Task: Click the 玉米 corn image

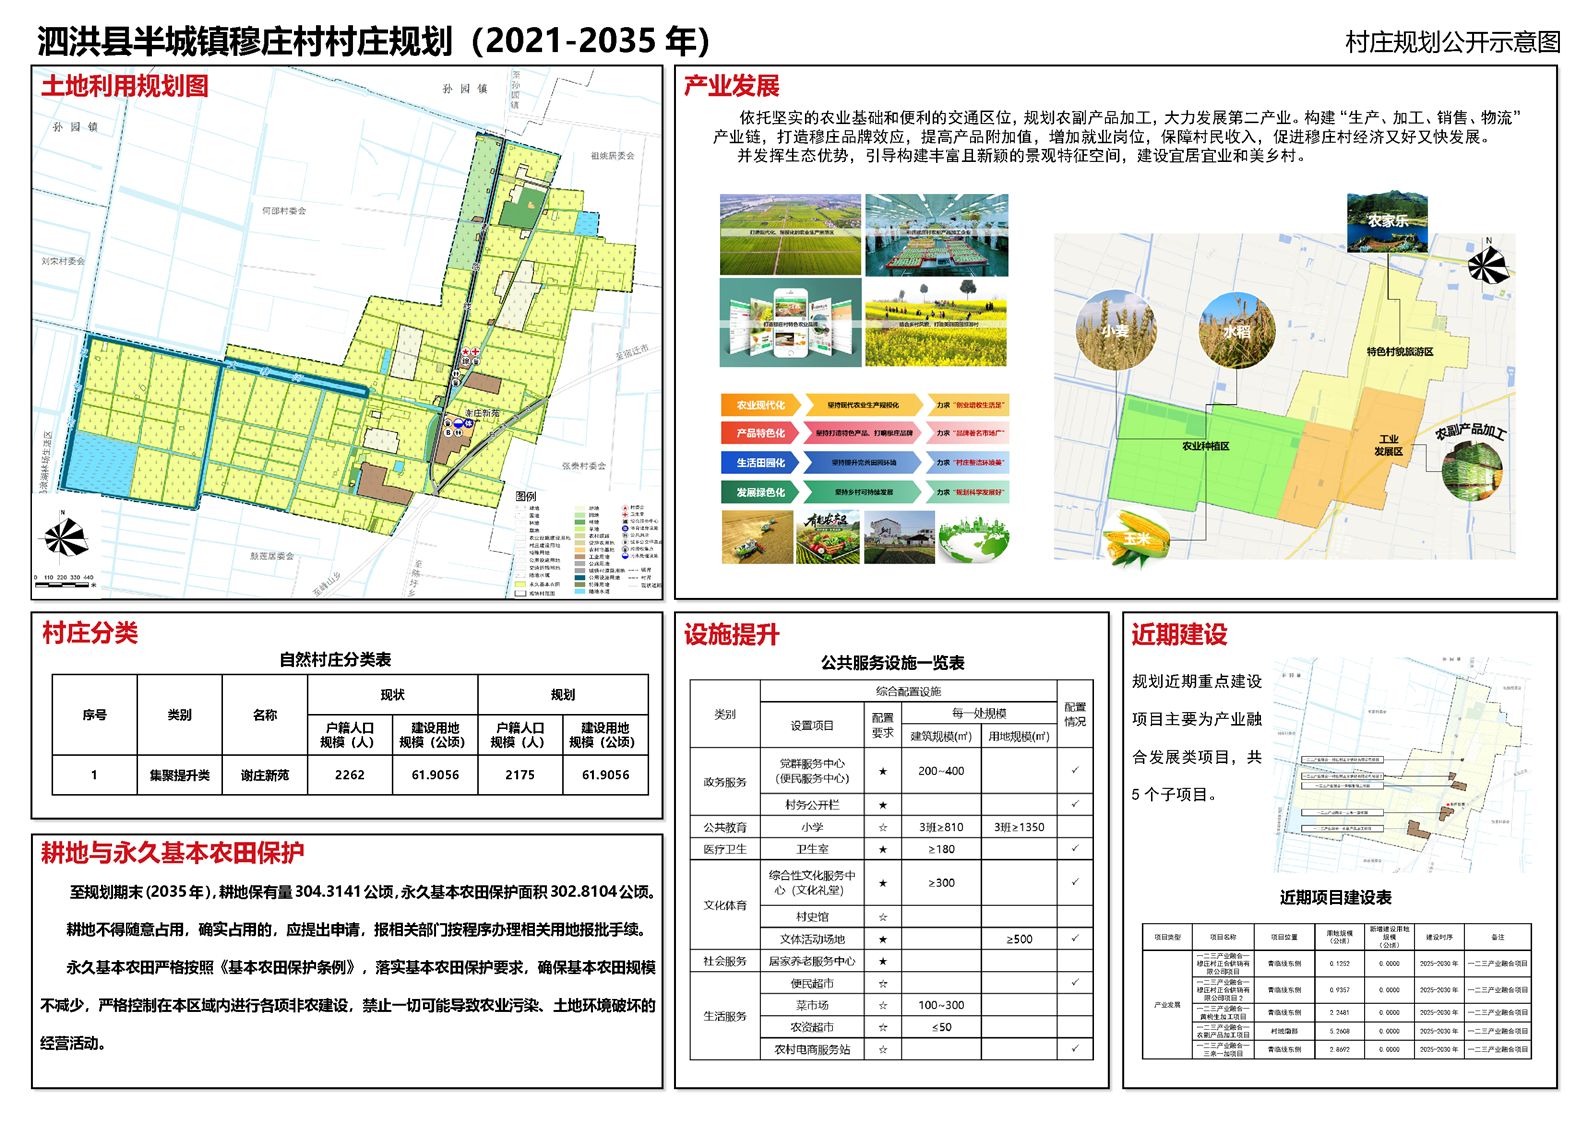Action: point(1137,537)
